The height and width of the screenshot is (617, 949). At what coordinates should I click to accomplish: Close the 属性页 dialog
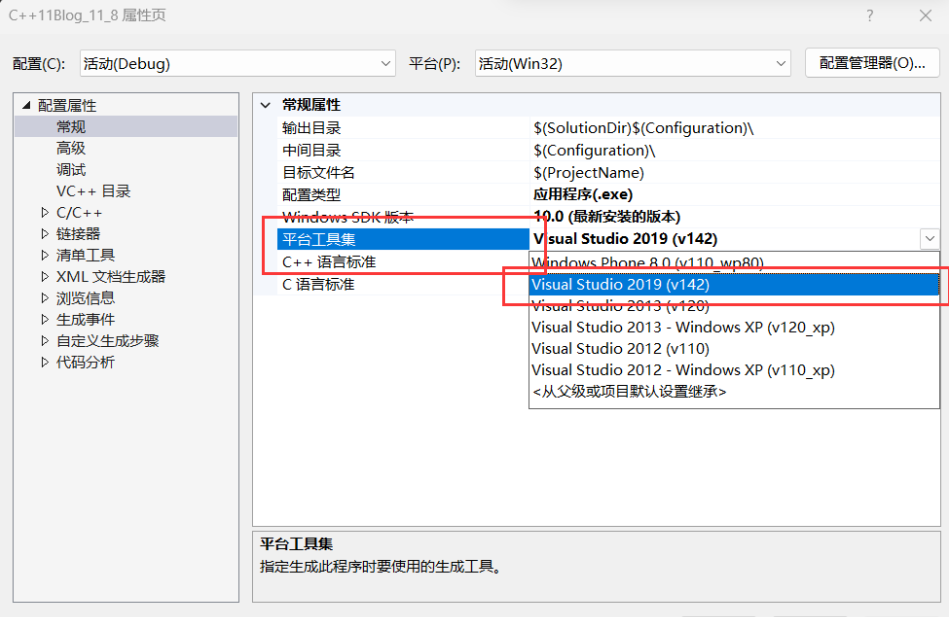coord(925,16)
